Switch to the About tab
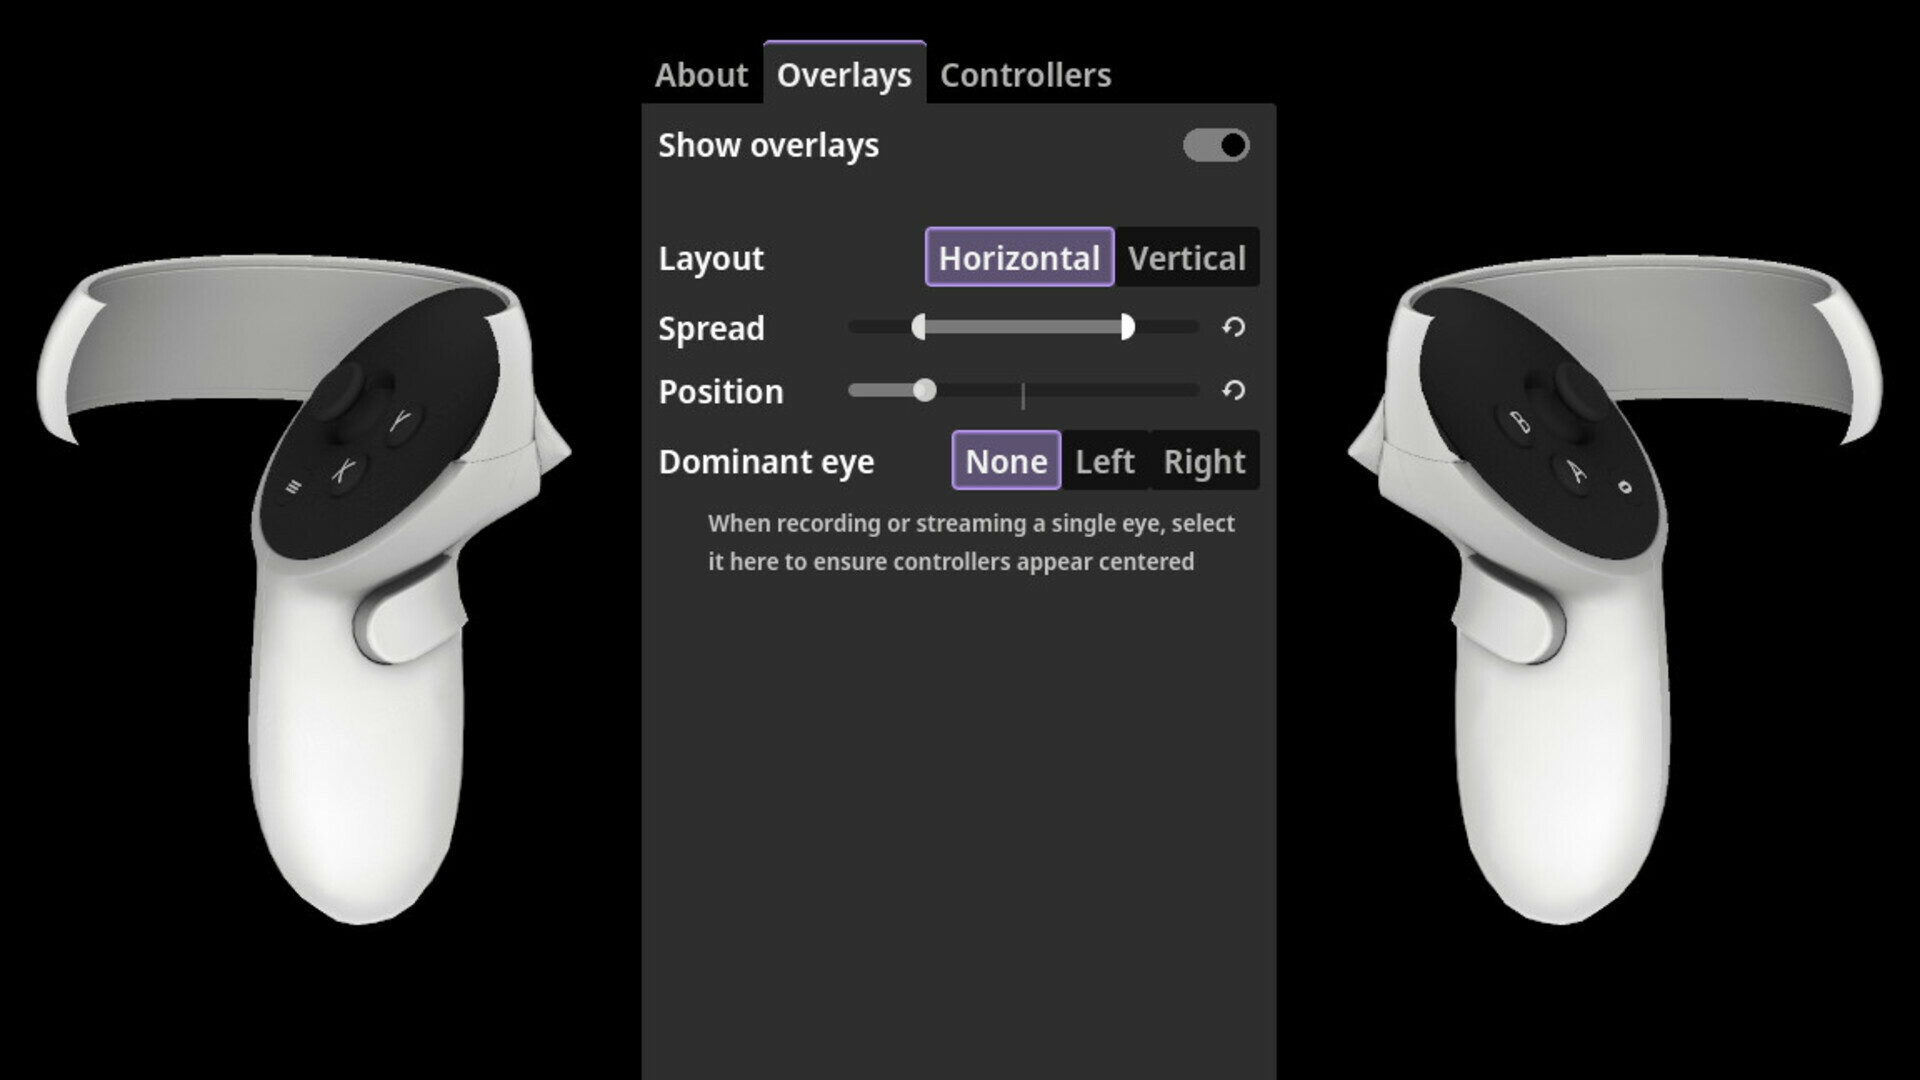Screen dimensions: 1920x1080 pos(701,74)
